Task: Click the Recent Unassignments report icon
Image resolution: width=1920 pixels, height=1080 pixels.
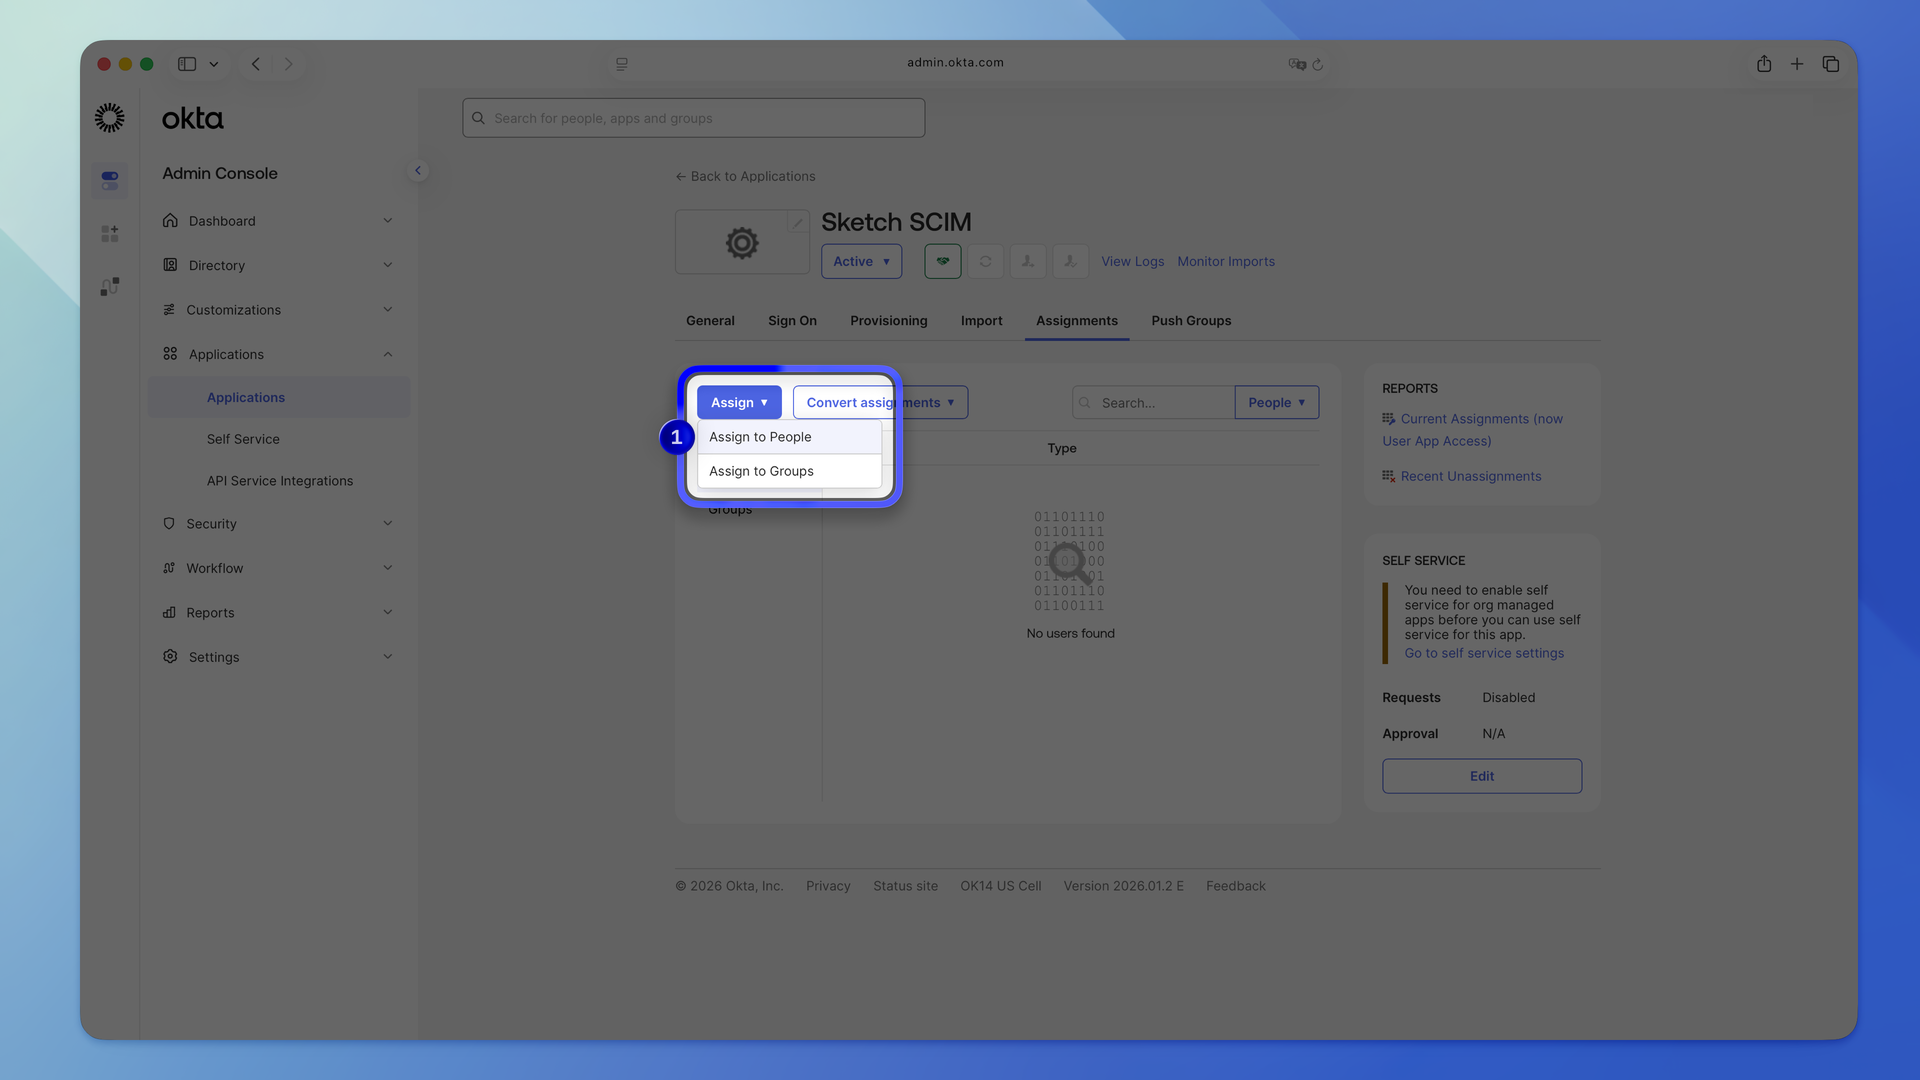Action: pos(1389,476)
